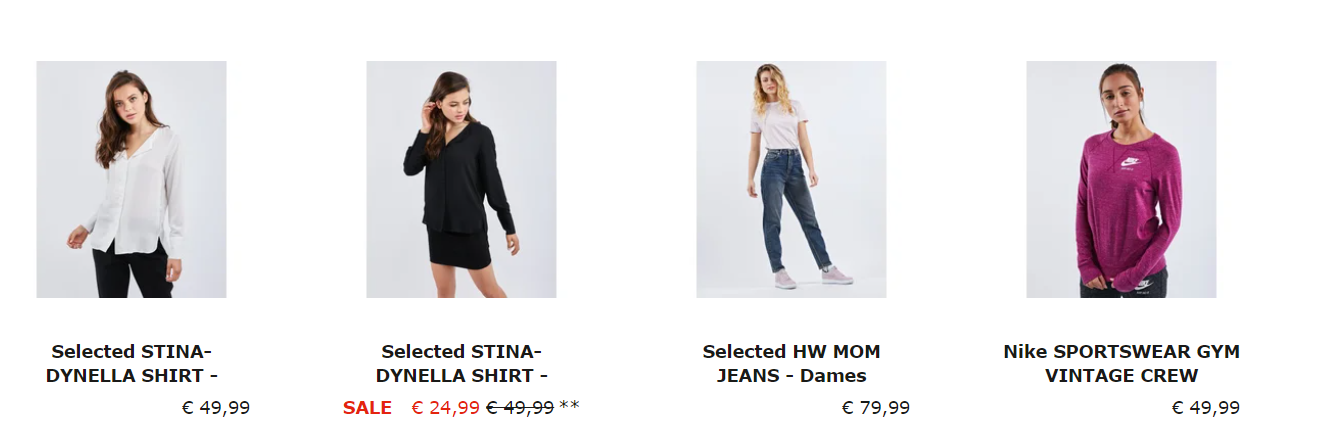Open the Selected HW MOM JEANS - Dames link
The height and width of the screenshot is (445, 1332).
791,364
